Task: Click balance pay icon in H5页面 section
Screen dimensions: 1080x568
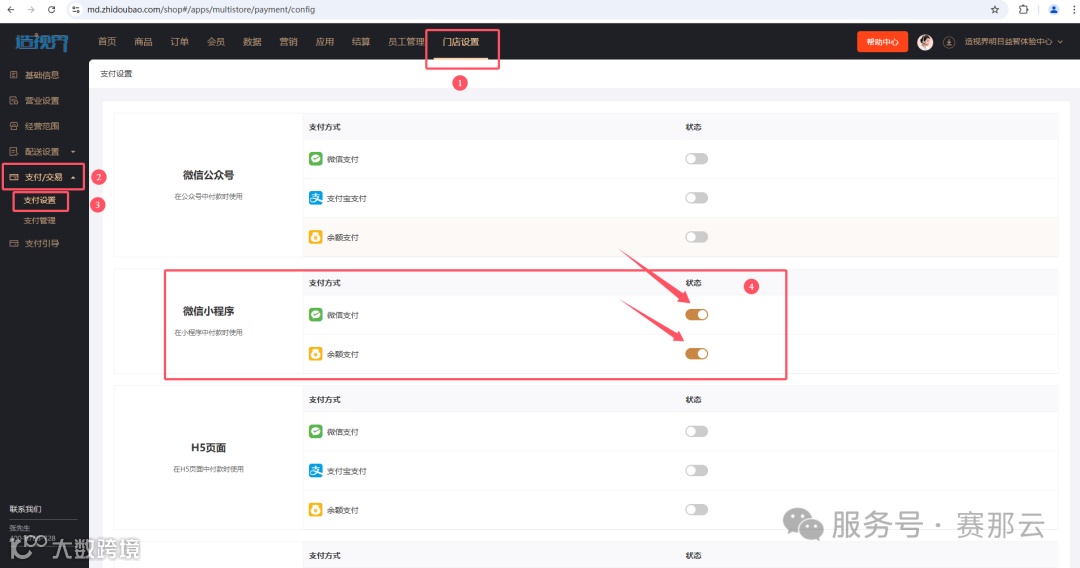Action: 315,510
